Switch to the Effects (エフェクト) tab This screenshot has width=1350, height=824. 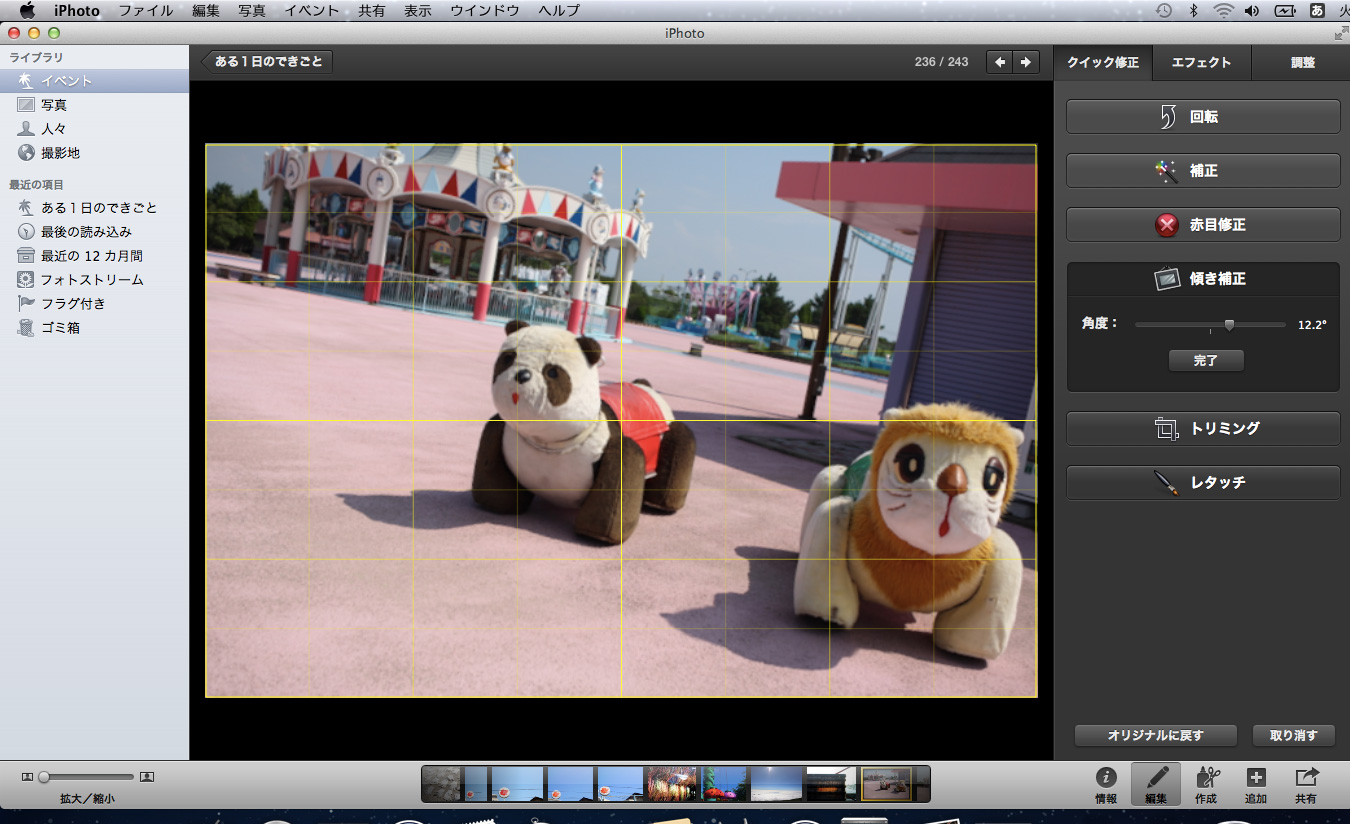(1201, 62)
